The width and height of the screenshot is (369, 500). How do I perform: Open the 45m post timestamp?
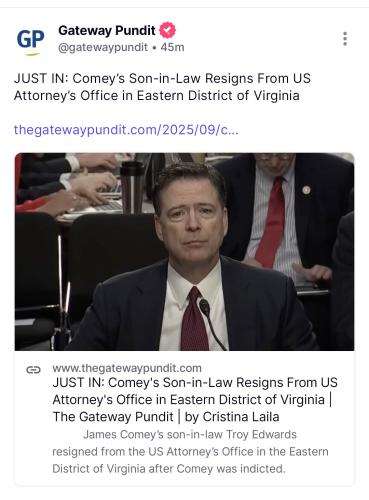tap(172, 47)
